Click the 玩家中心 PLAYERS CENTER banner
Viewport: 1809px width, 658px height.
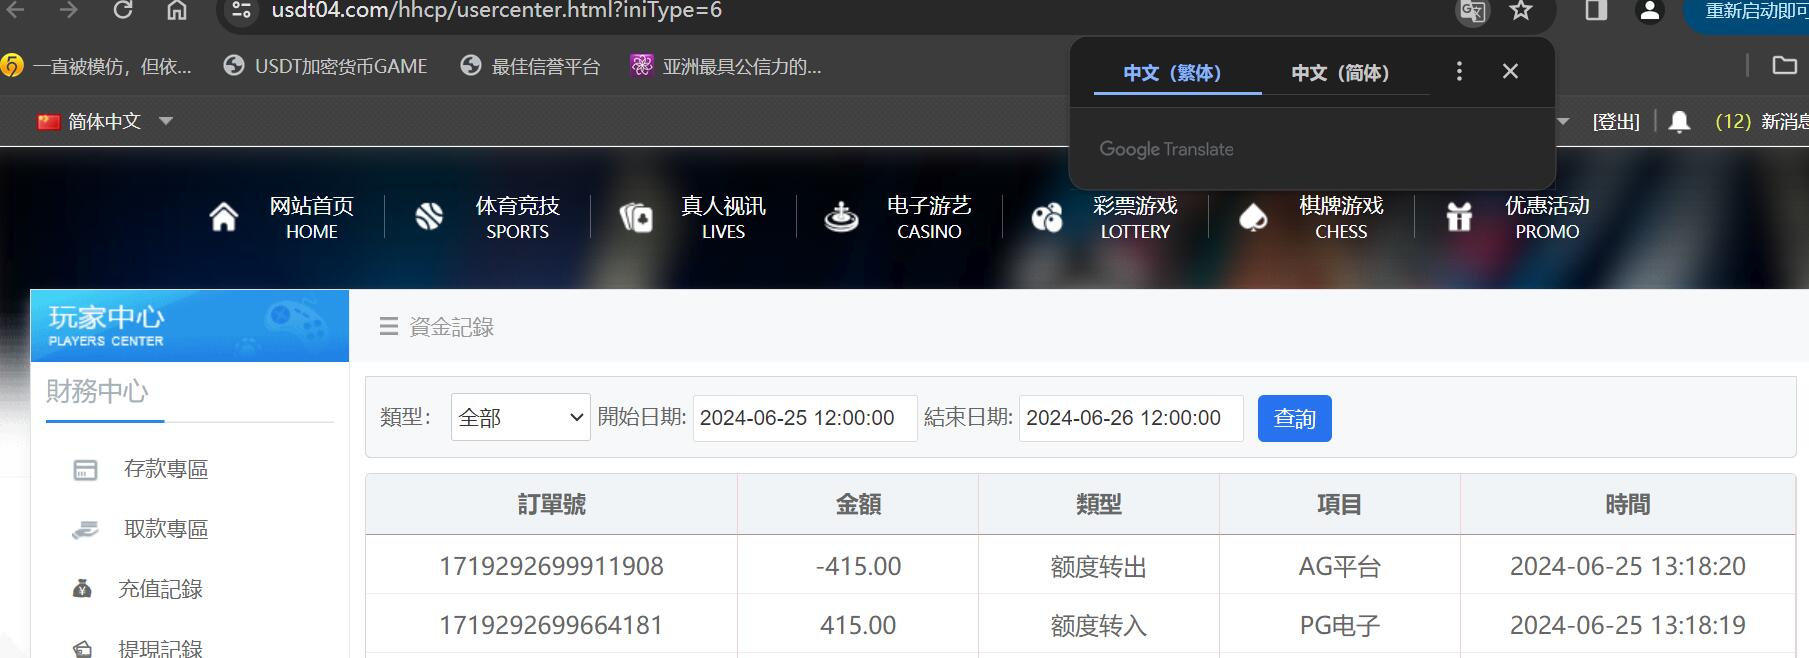pyautogui.click(x=190, y=326)
